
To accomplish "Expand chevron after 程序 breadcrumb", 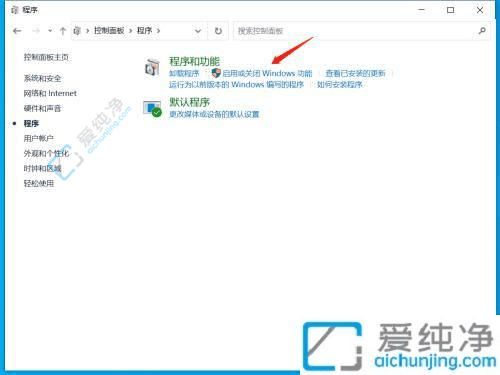I will pyautogui.click(x=158, y=31).
